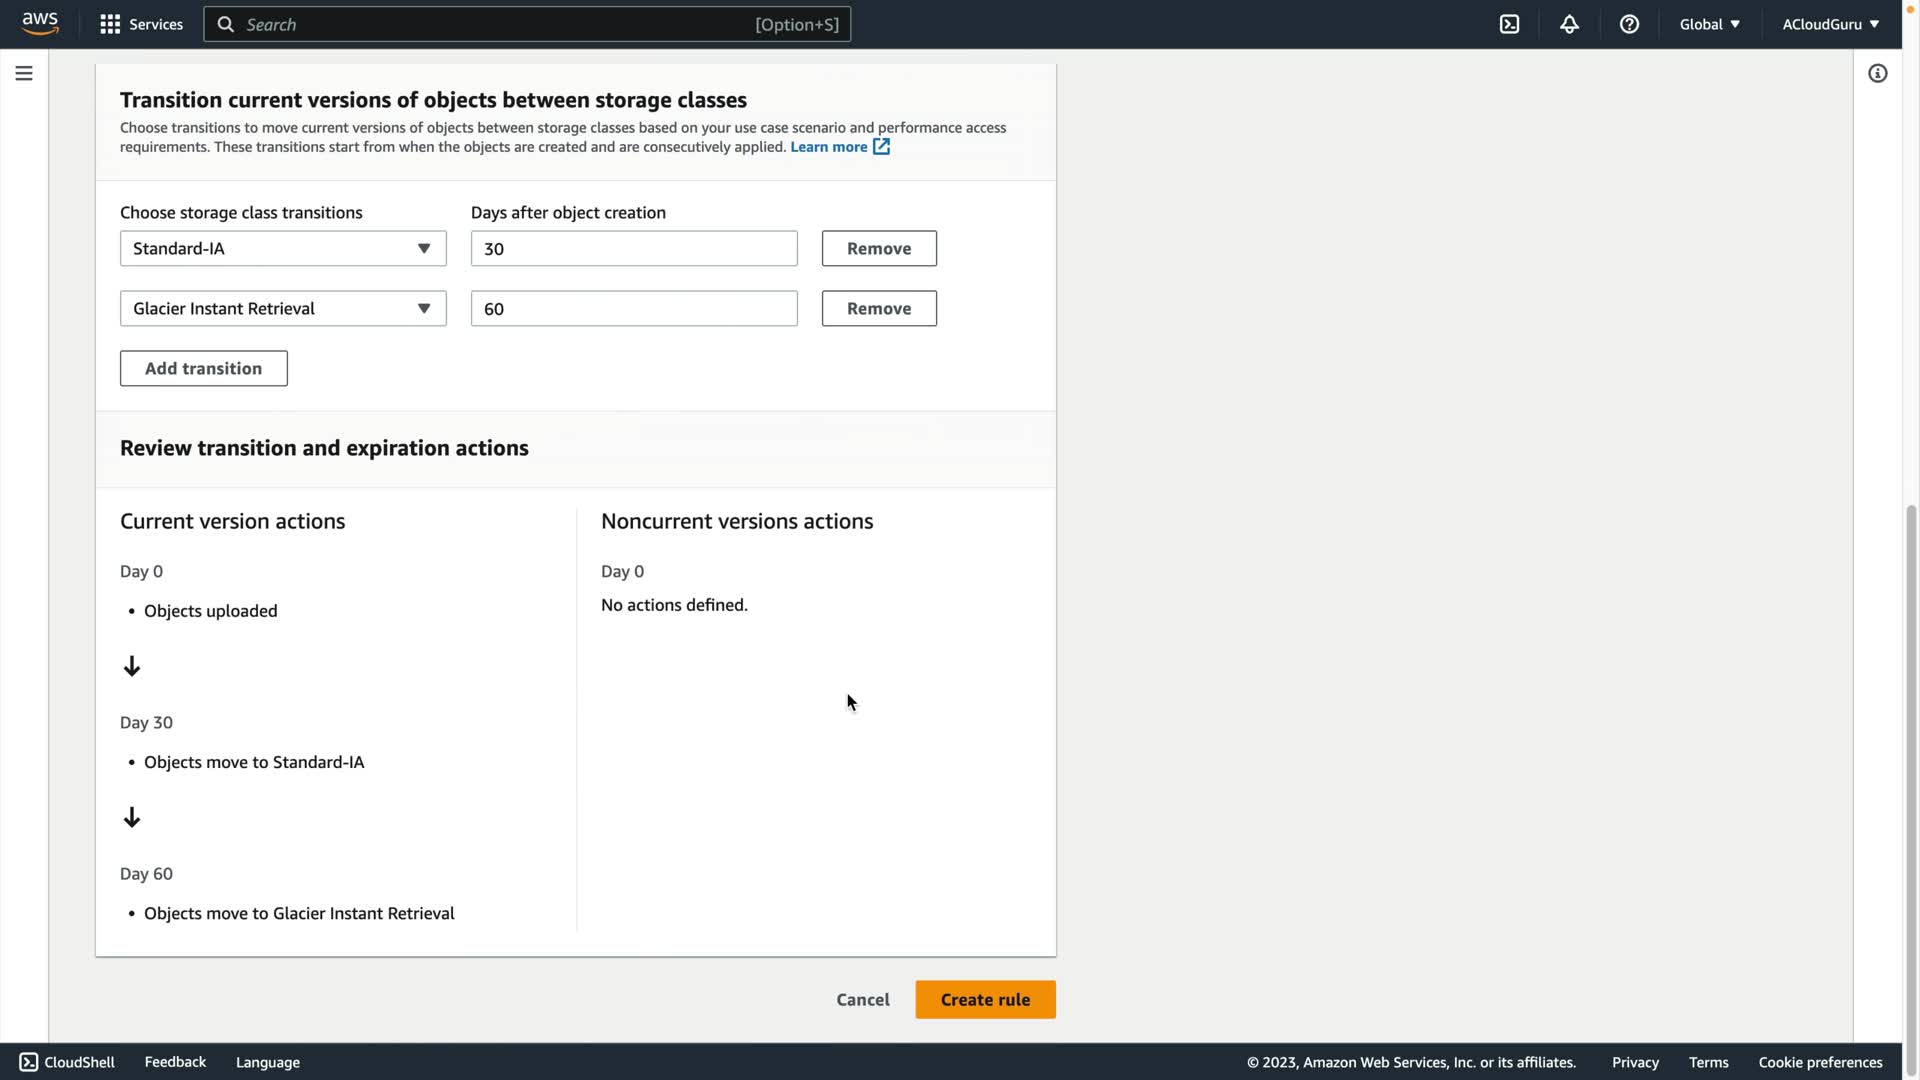1920x1080 pixels.
Task: Expand the Global region dropdown
Action: pos(1709,24)
